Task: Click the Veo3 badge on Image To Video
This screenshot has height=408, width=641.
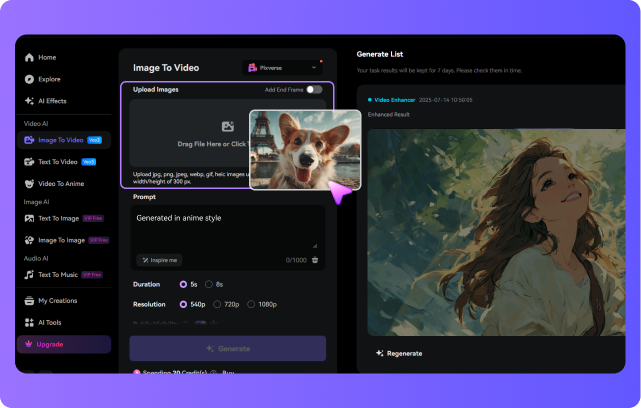Action: tap(94, 140)
